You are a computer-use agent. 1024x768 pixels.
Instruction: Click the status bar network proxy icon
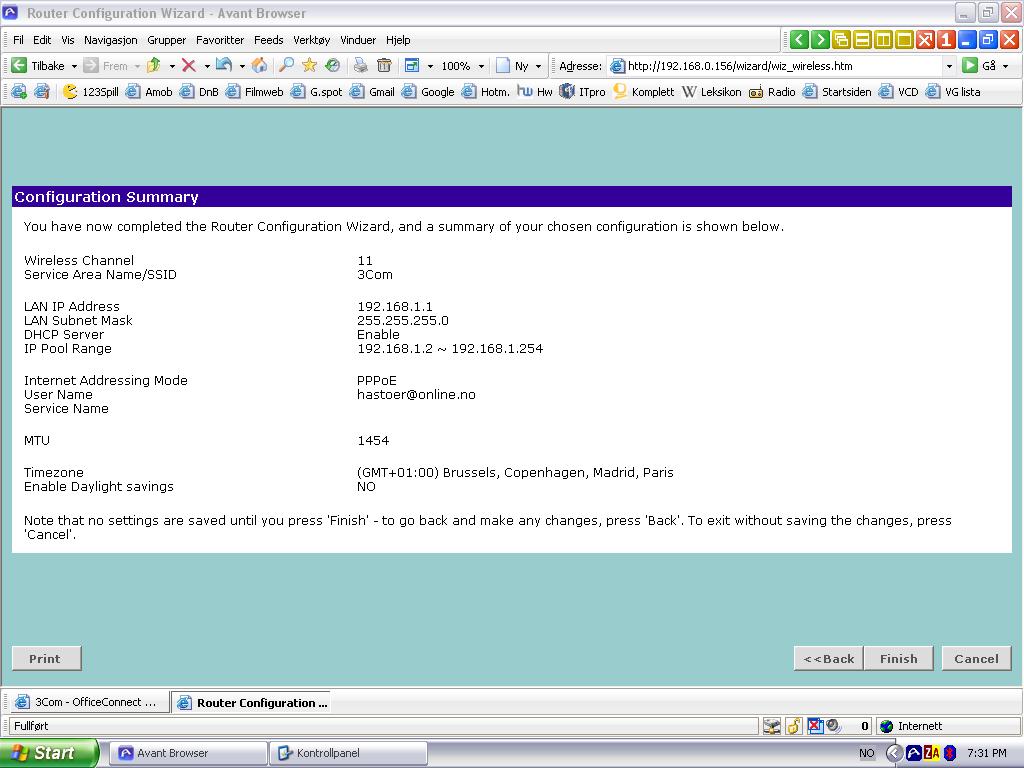pos(771,726)
